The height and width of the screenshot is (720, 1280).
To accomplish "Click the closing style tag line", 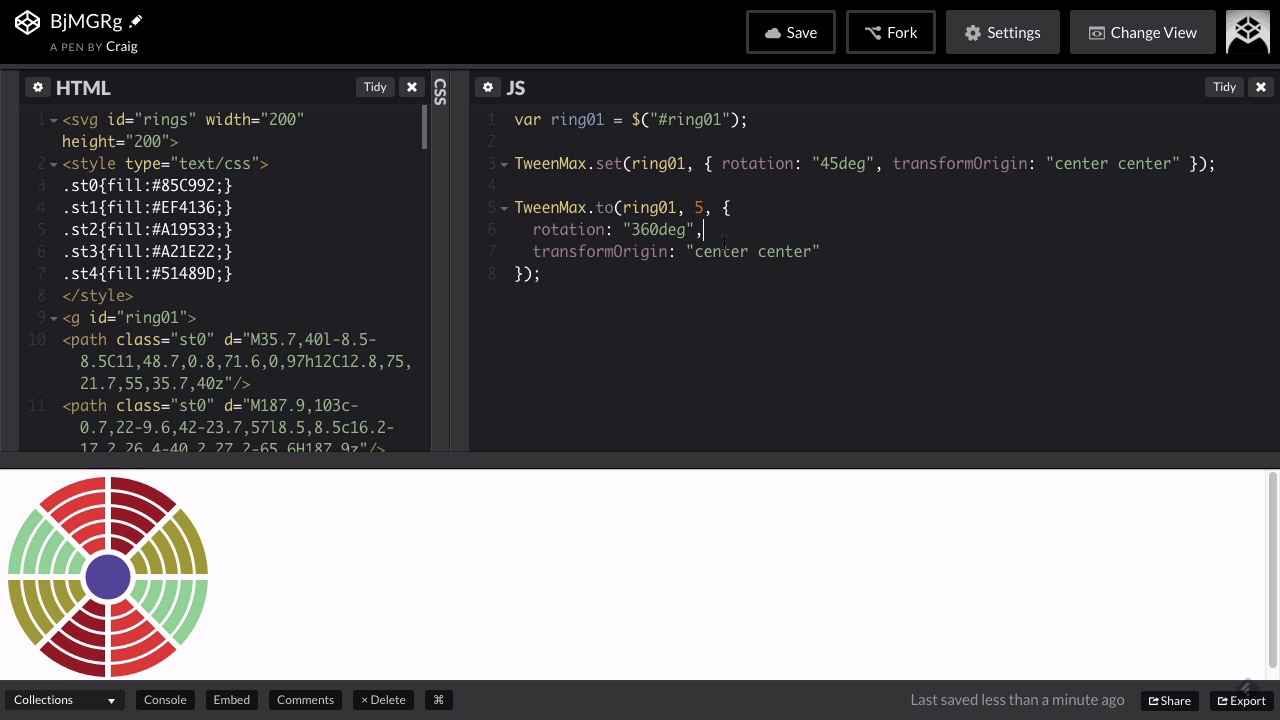I will tap(97, 295).
